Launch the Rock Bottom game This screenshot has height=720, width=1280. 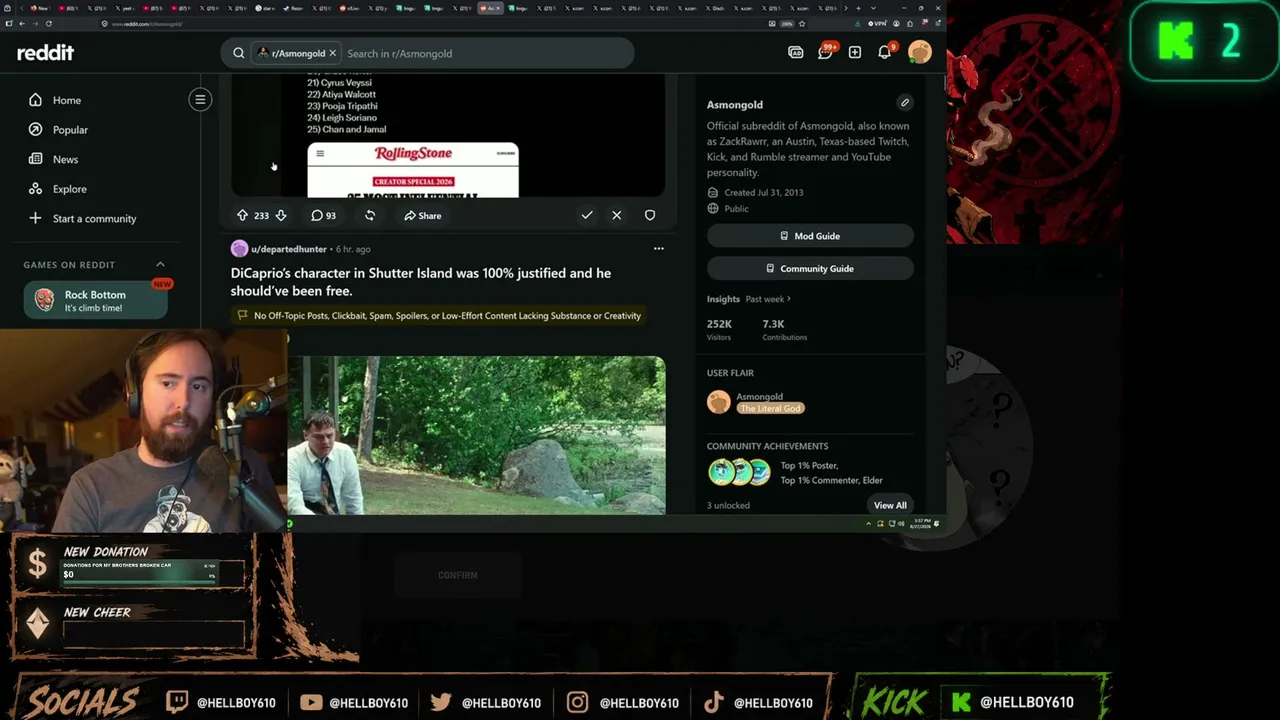95,300
